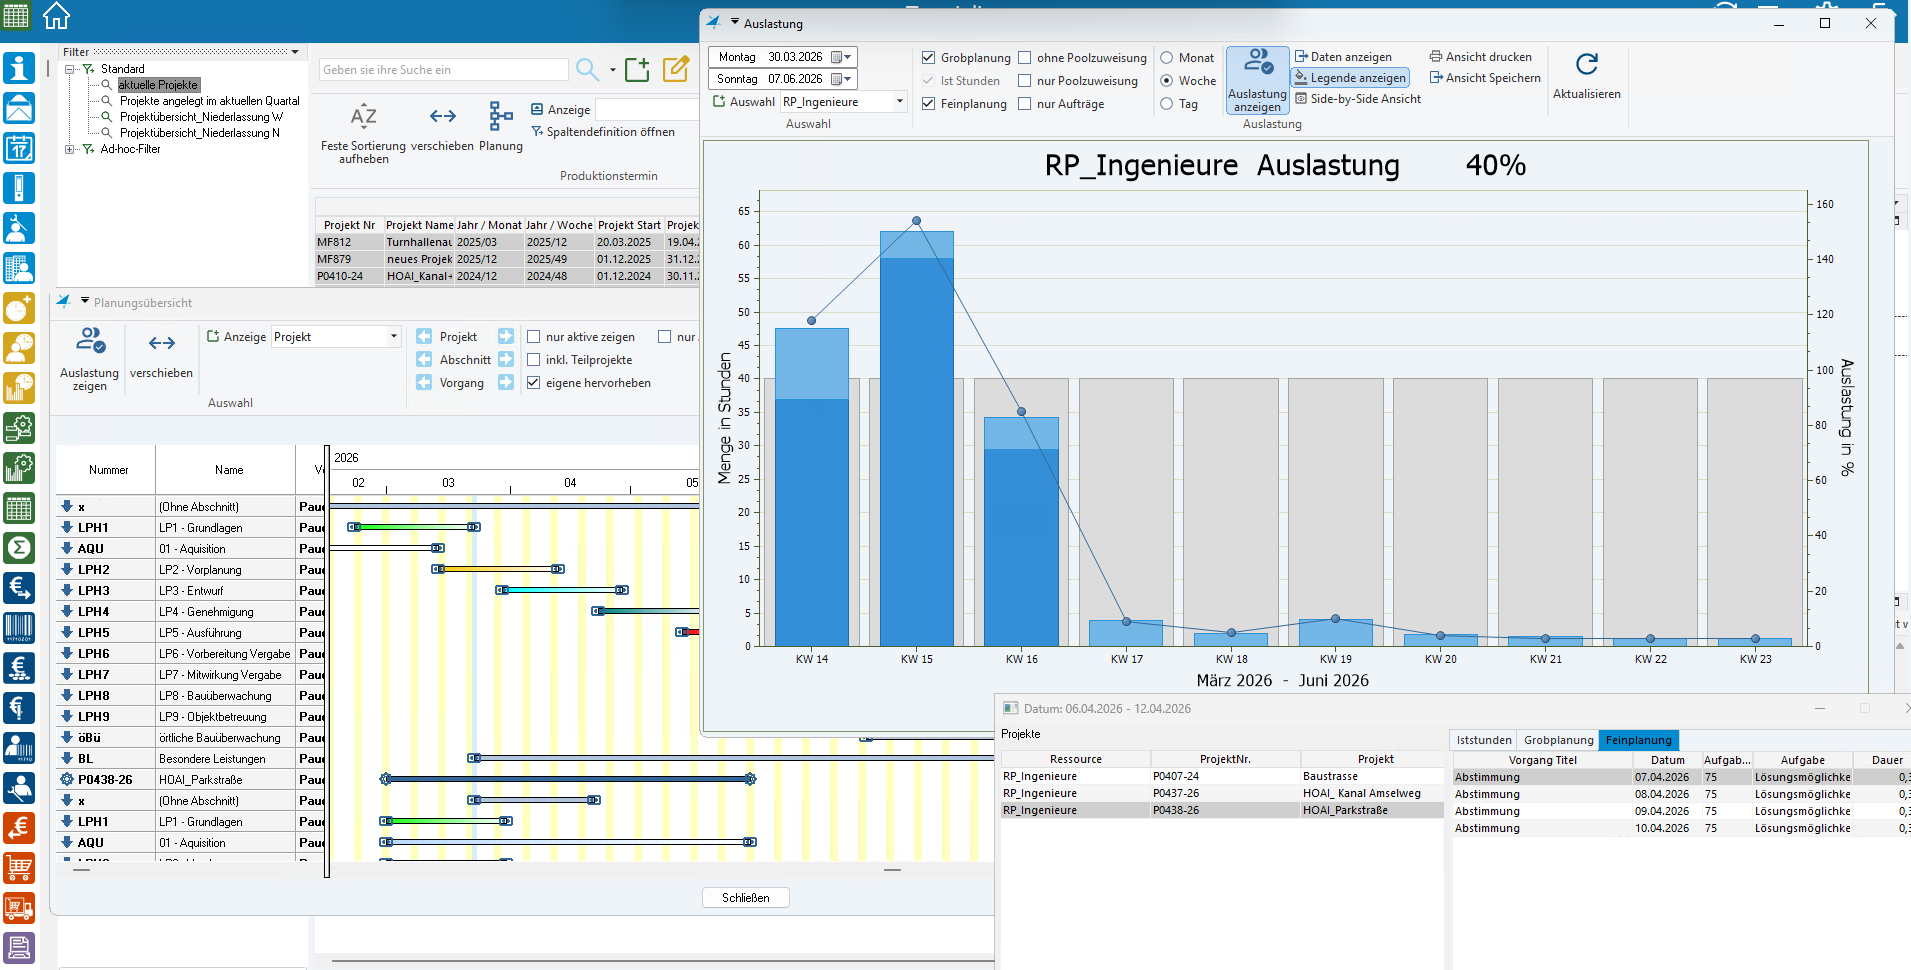Click the Ansicht drucken printer icon
This screenshot has height=970, width=1911.
pos(1436,57)
